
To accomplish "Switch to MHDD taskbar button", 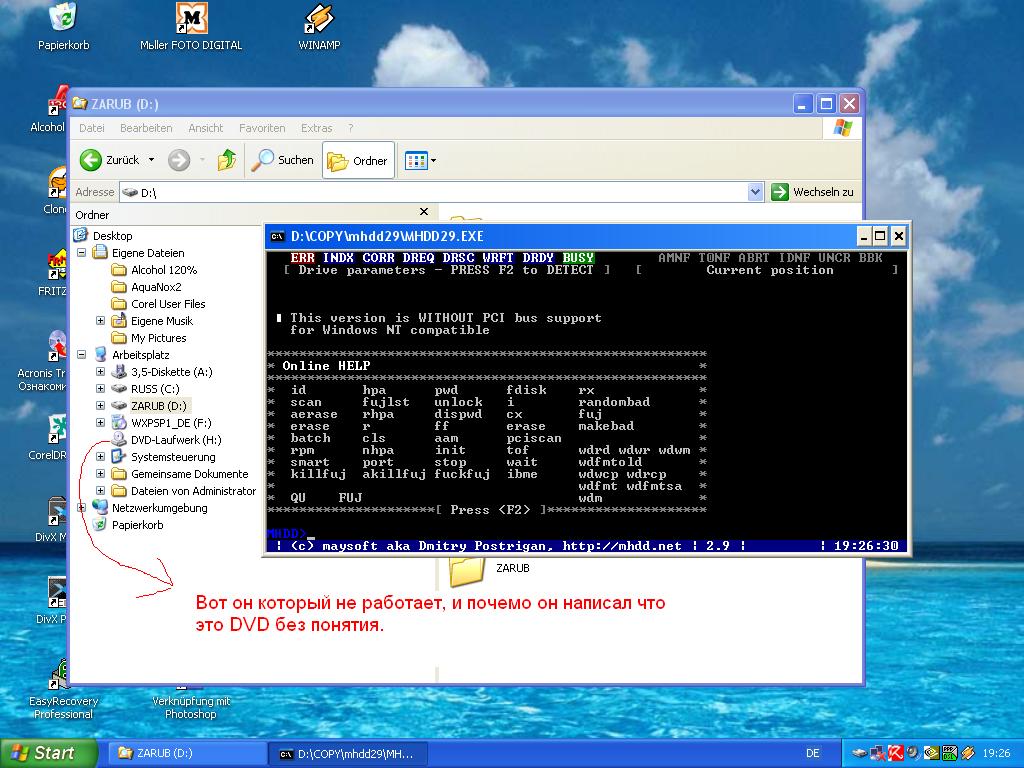I will [x=348, y=753].
